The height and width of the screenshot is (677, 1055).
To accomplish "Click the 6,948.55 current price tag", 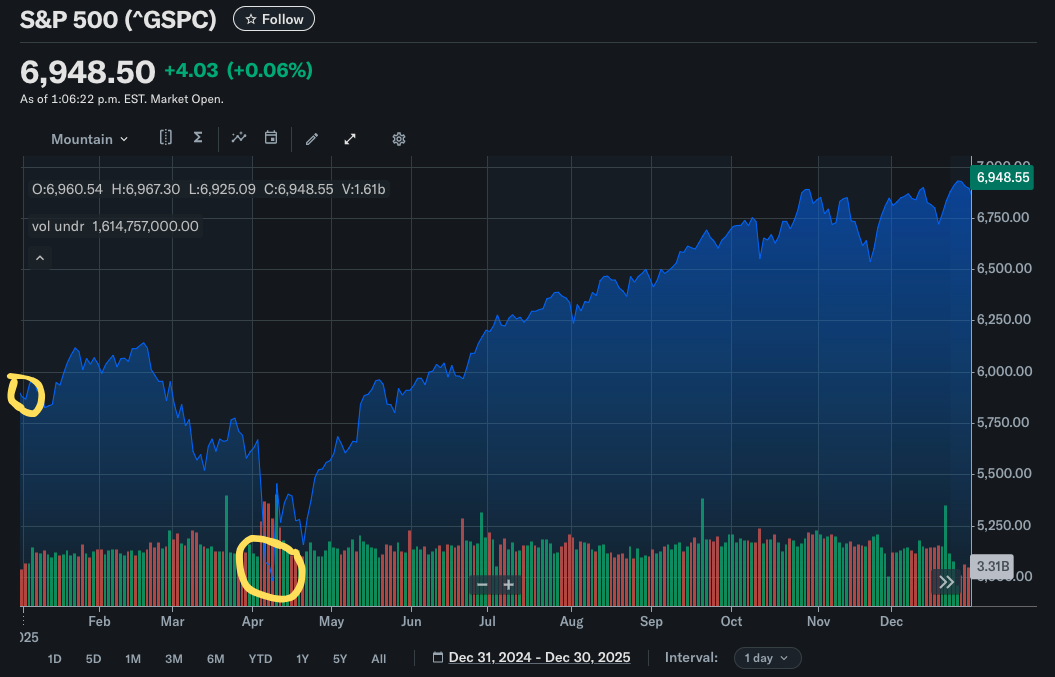I will tap(1003, 178).
